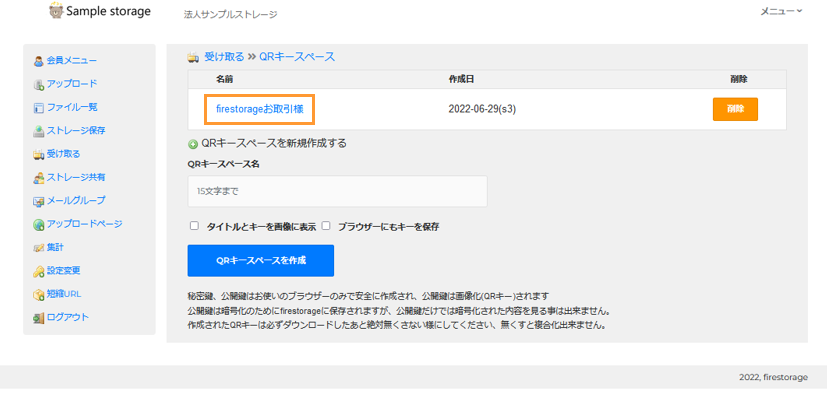Click the green plus icon beside QRキースペースを新規作成する
827x396 pixels.
tap(193, 144)
